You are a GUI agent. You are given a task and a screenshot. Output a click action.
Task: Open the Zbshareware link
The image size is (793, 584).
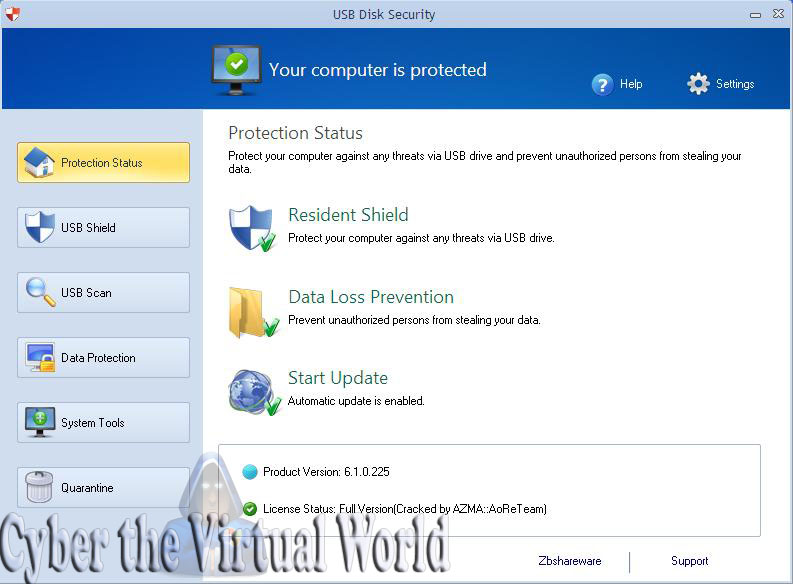point(569,561)
